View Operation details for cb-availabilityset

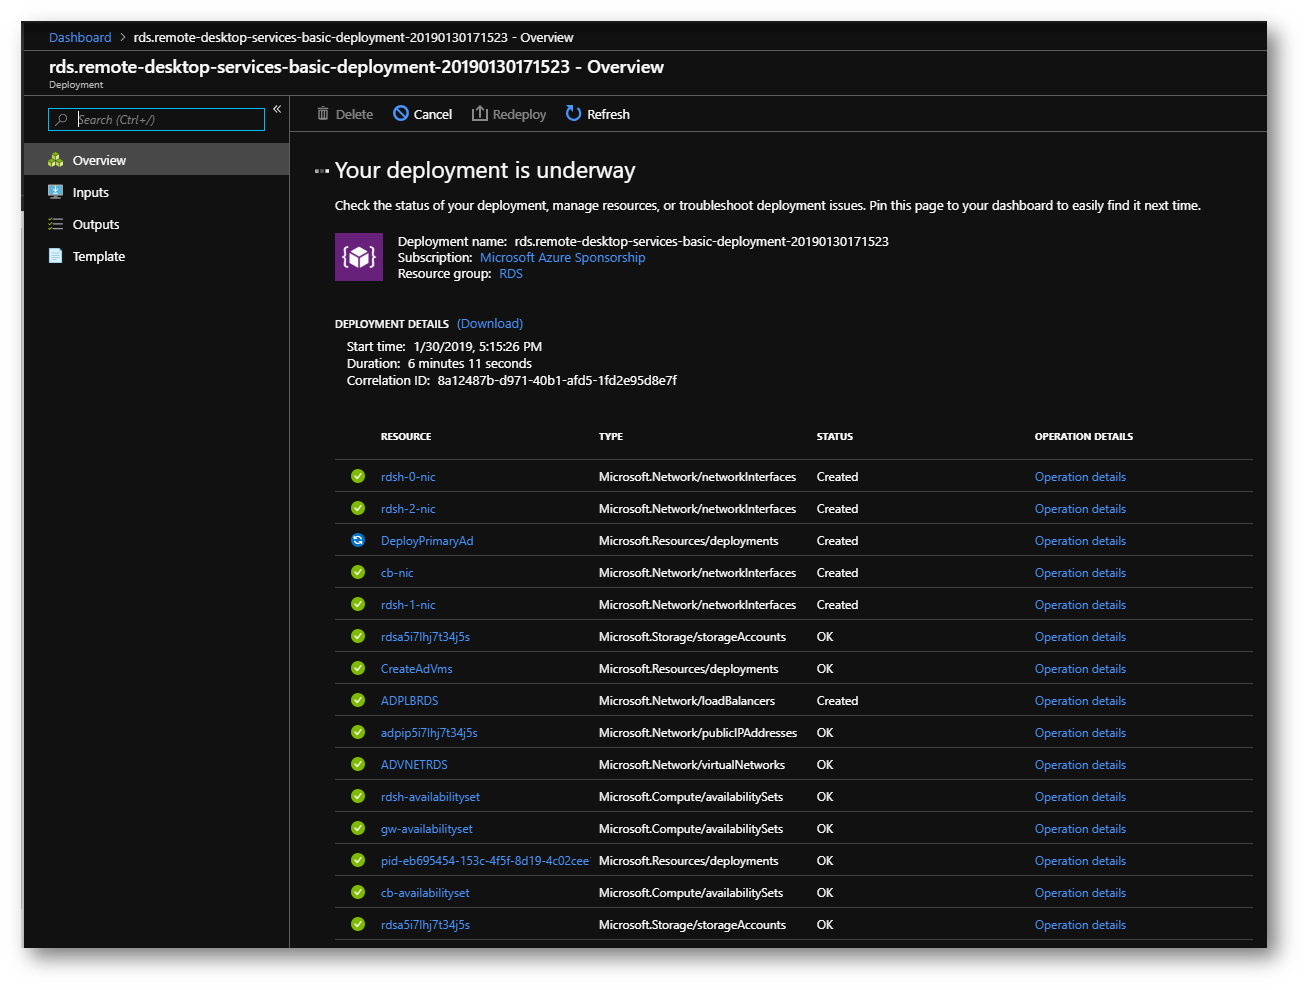1080,893
